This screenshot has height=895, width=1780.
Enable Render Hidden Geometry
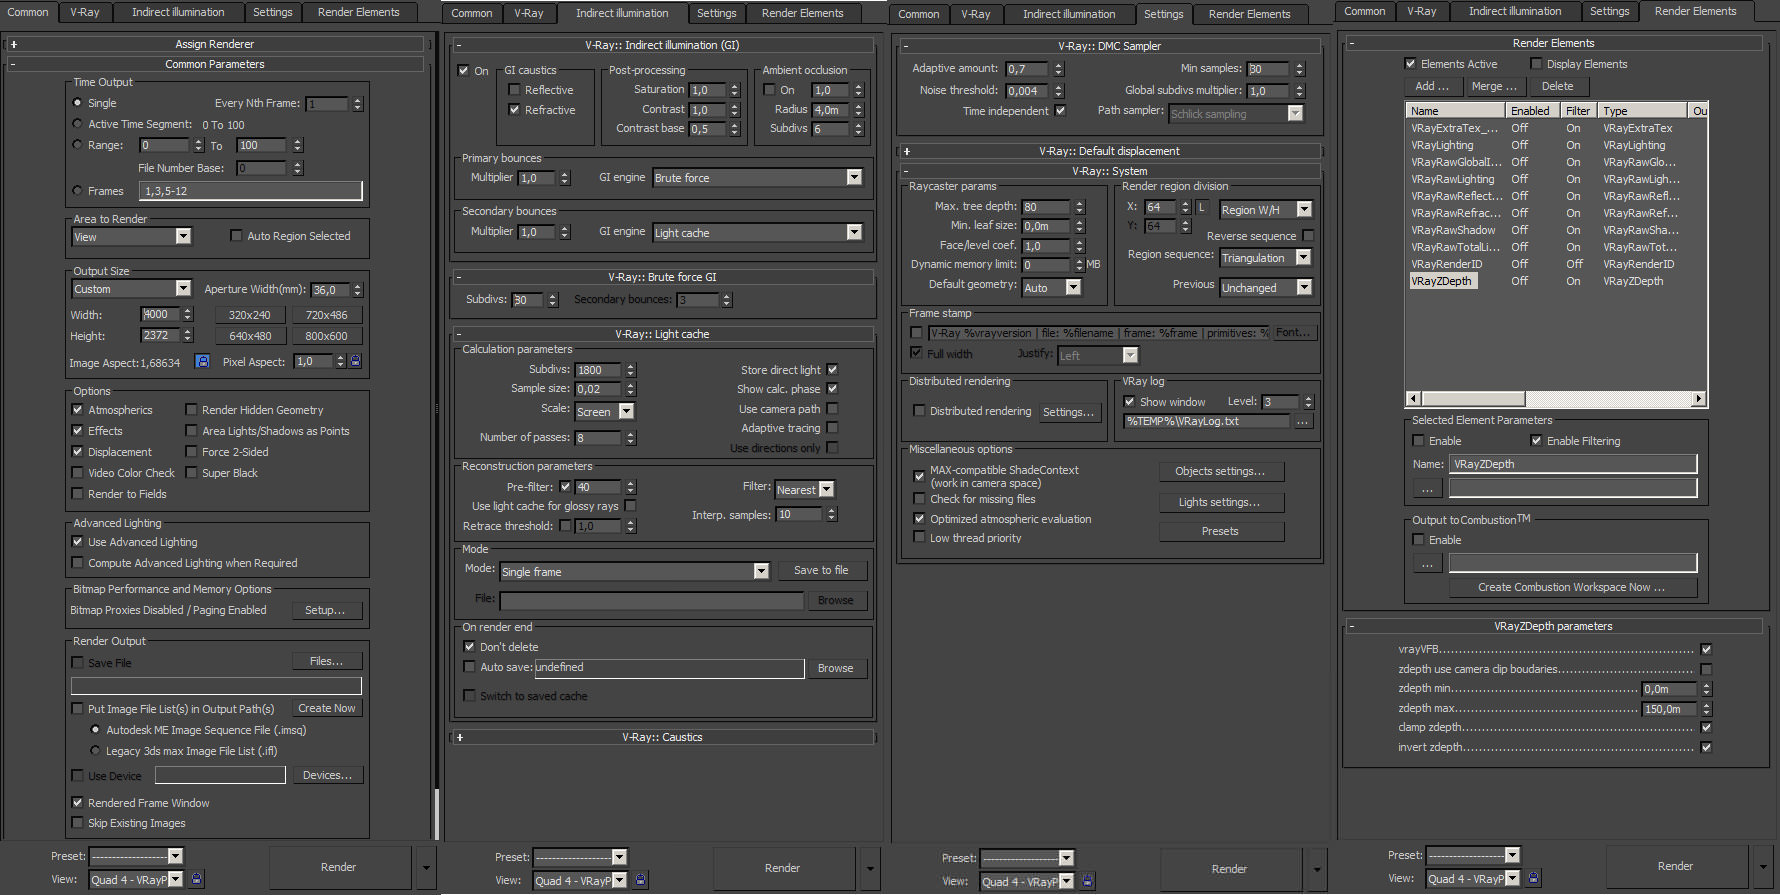[x=191, y=410]
